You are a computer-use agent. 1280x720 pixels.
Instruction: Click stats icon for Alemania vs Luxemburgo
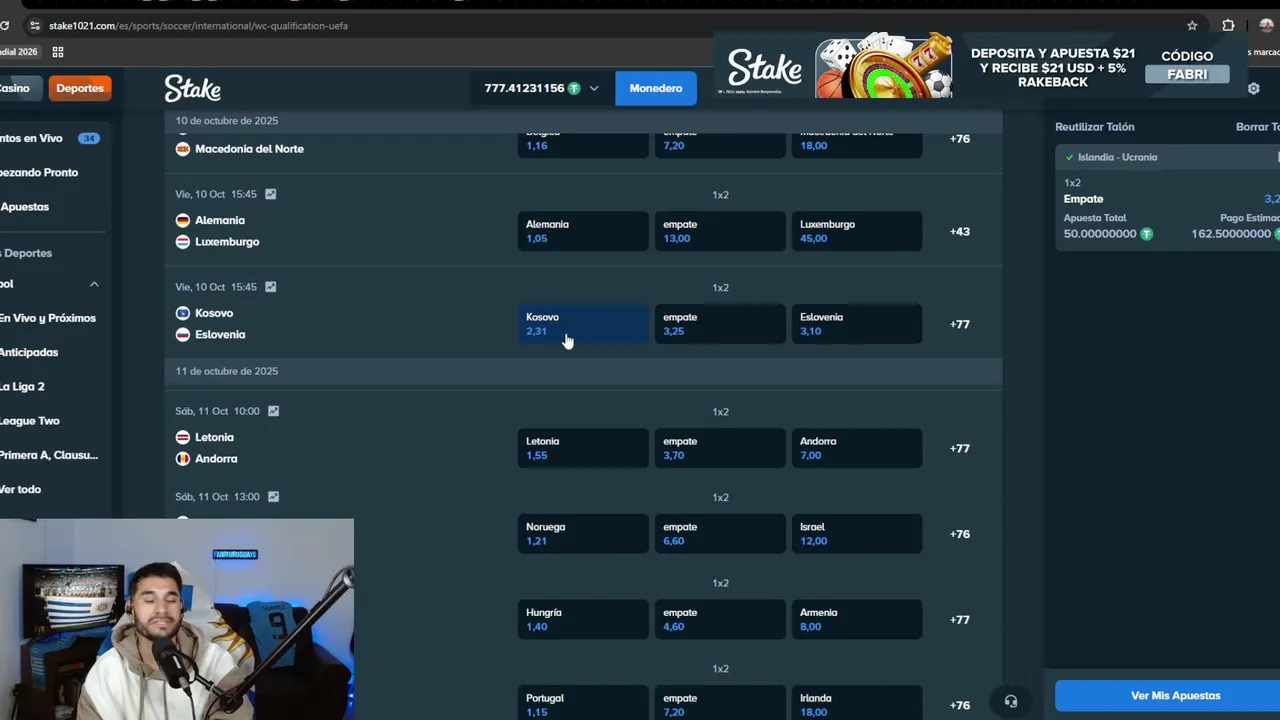point(271,194)
